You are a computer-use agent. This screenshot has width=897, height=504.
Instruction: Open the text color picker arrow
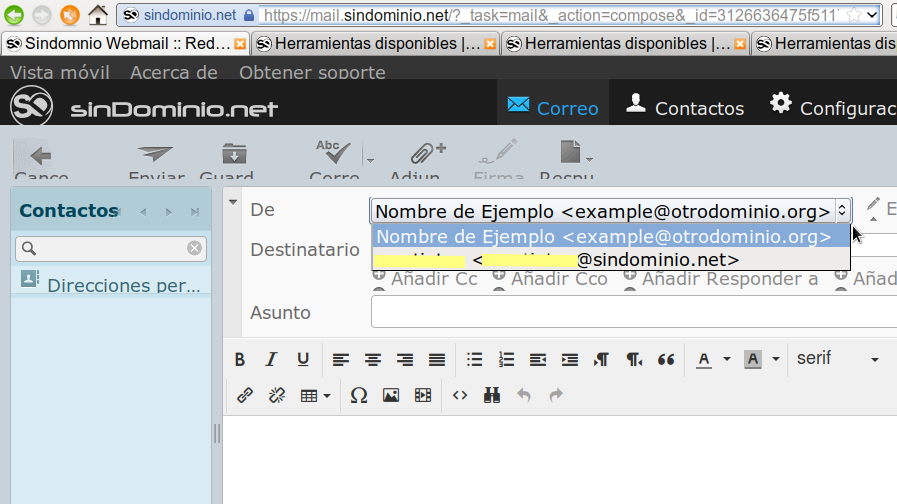pyautogui.click(x=727, y=360)
